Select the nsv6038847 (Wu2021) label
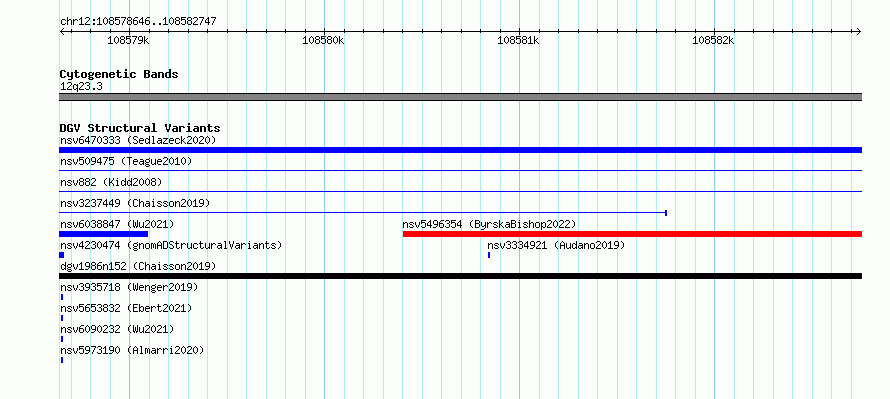This screenshot has width=890, height=399. (117, 224)
